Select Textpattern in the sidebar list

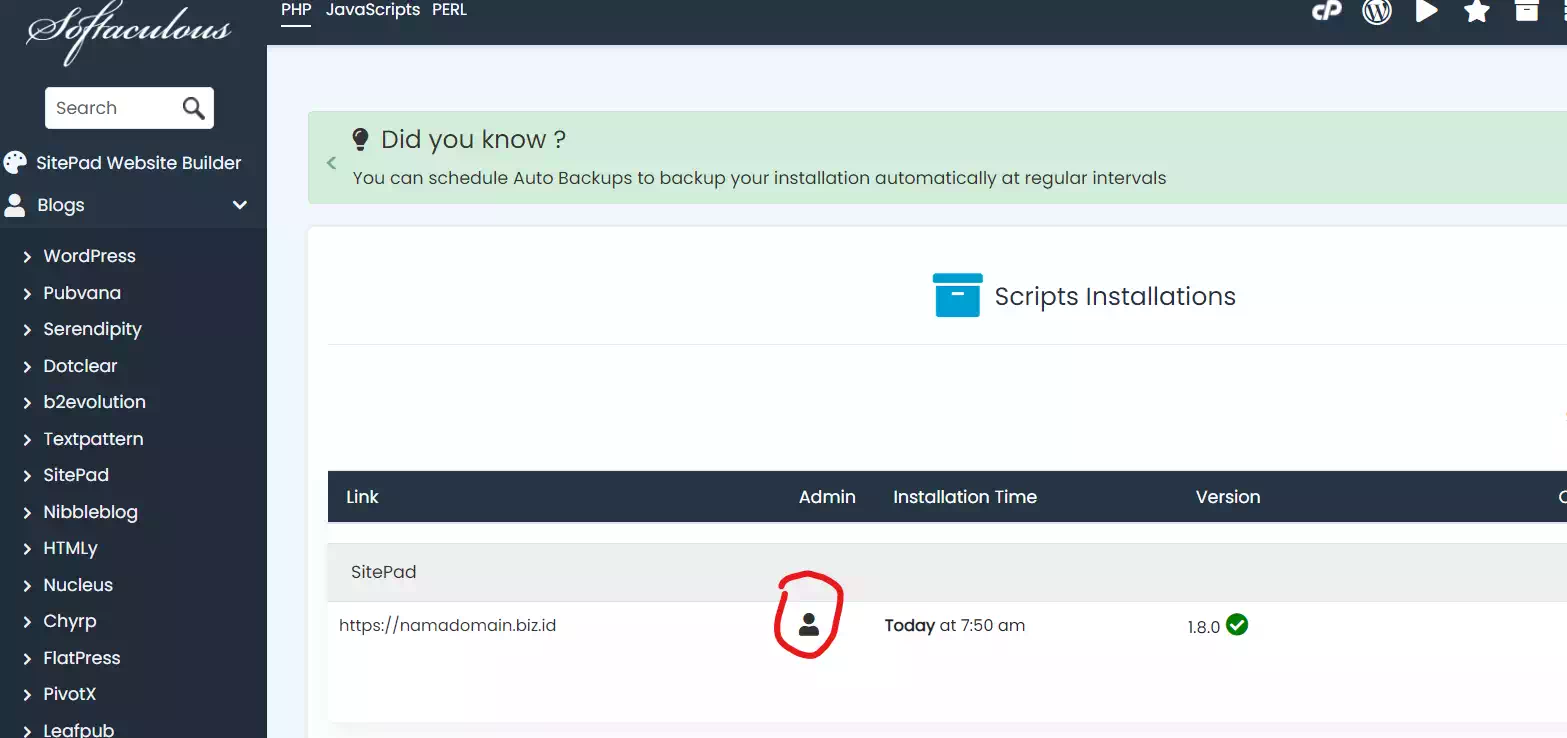93,439
